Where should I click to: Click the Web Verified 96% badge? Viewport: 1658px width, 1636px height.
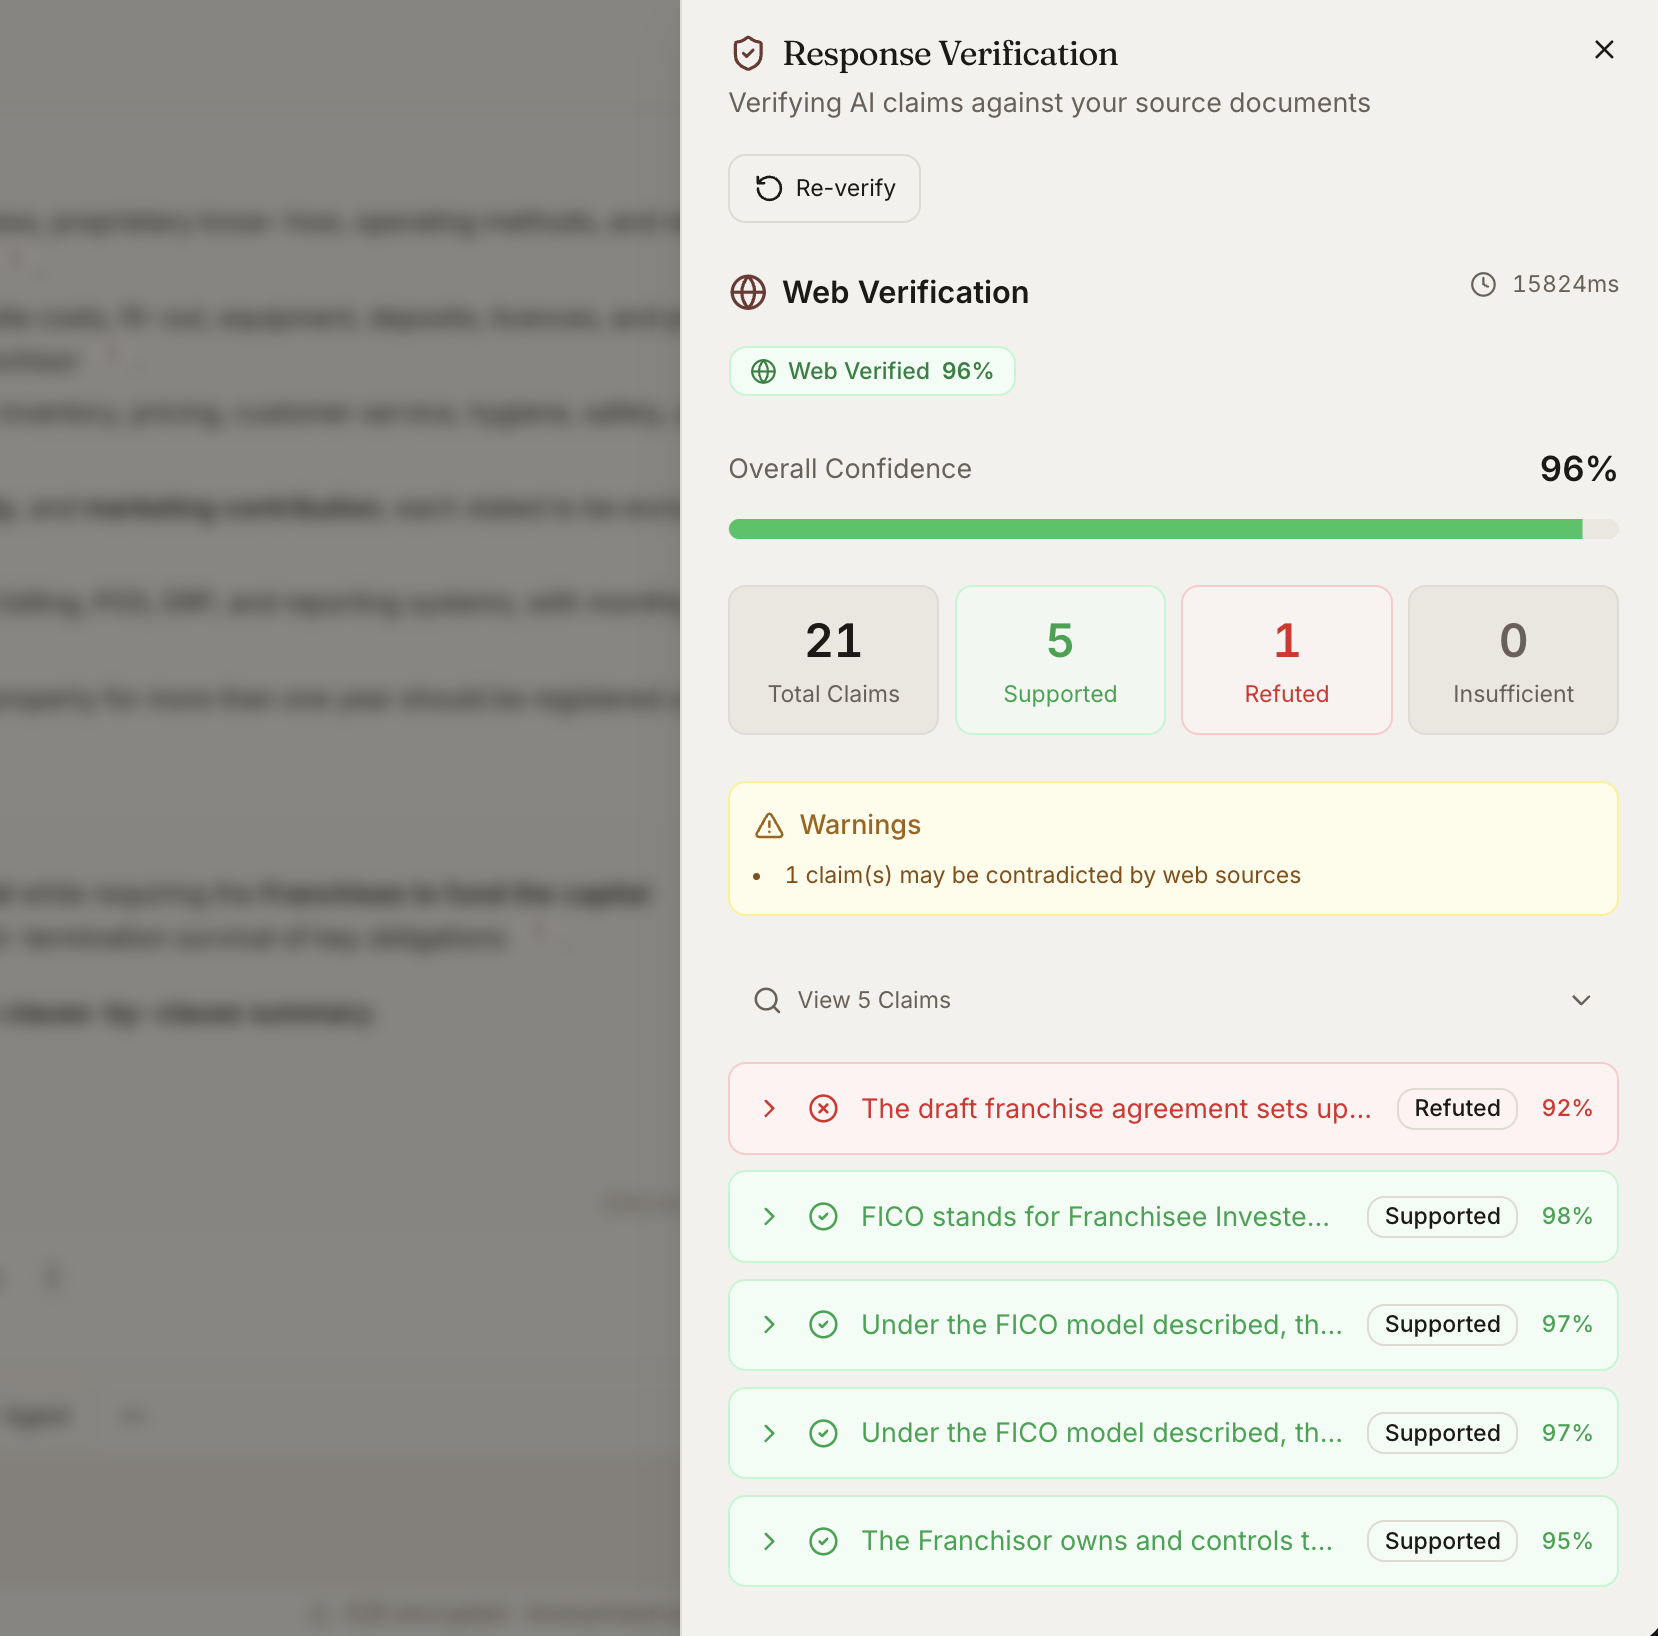[x=872, y=371]
